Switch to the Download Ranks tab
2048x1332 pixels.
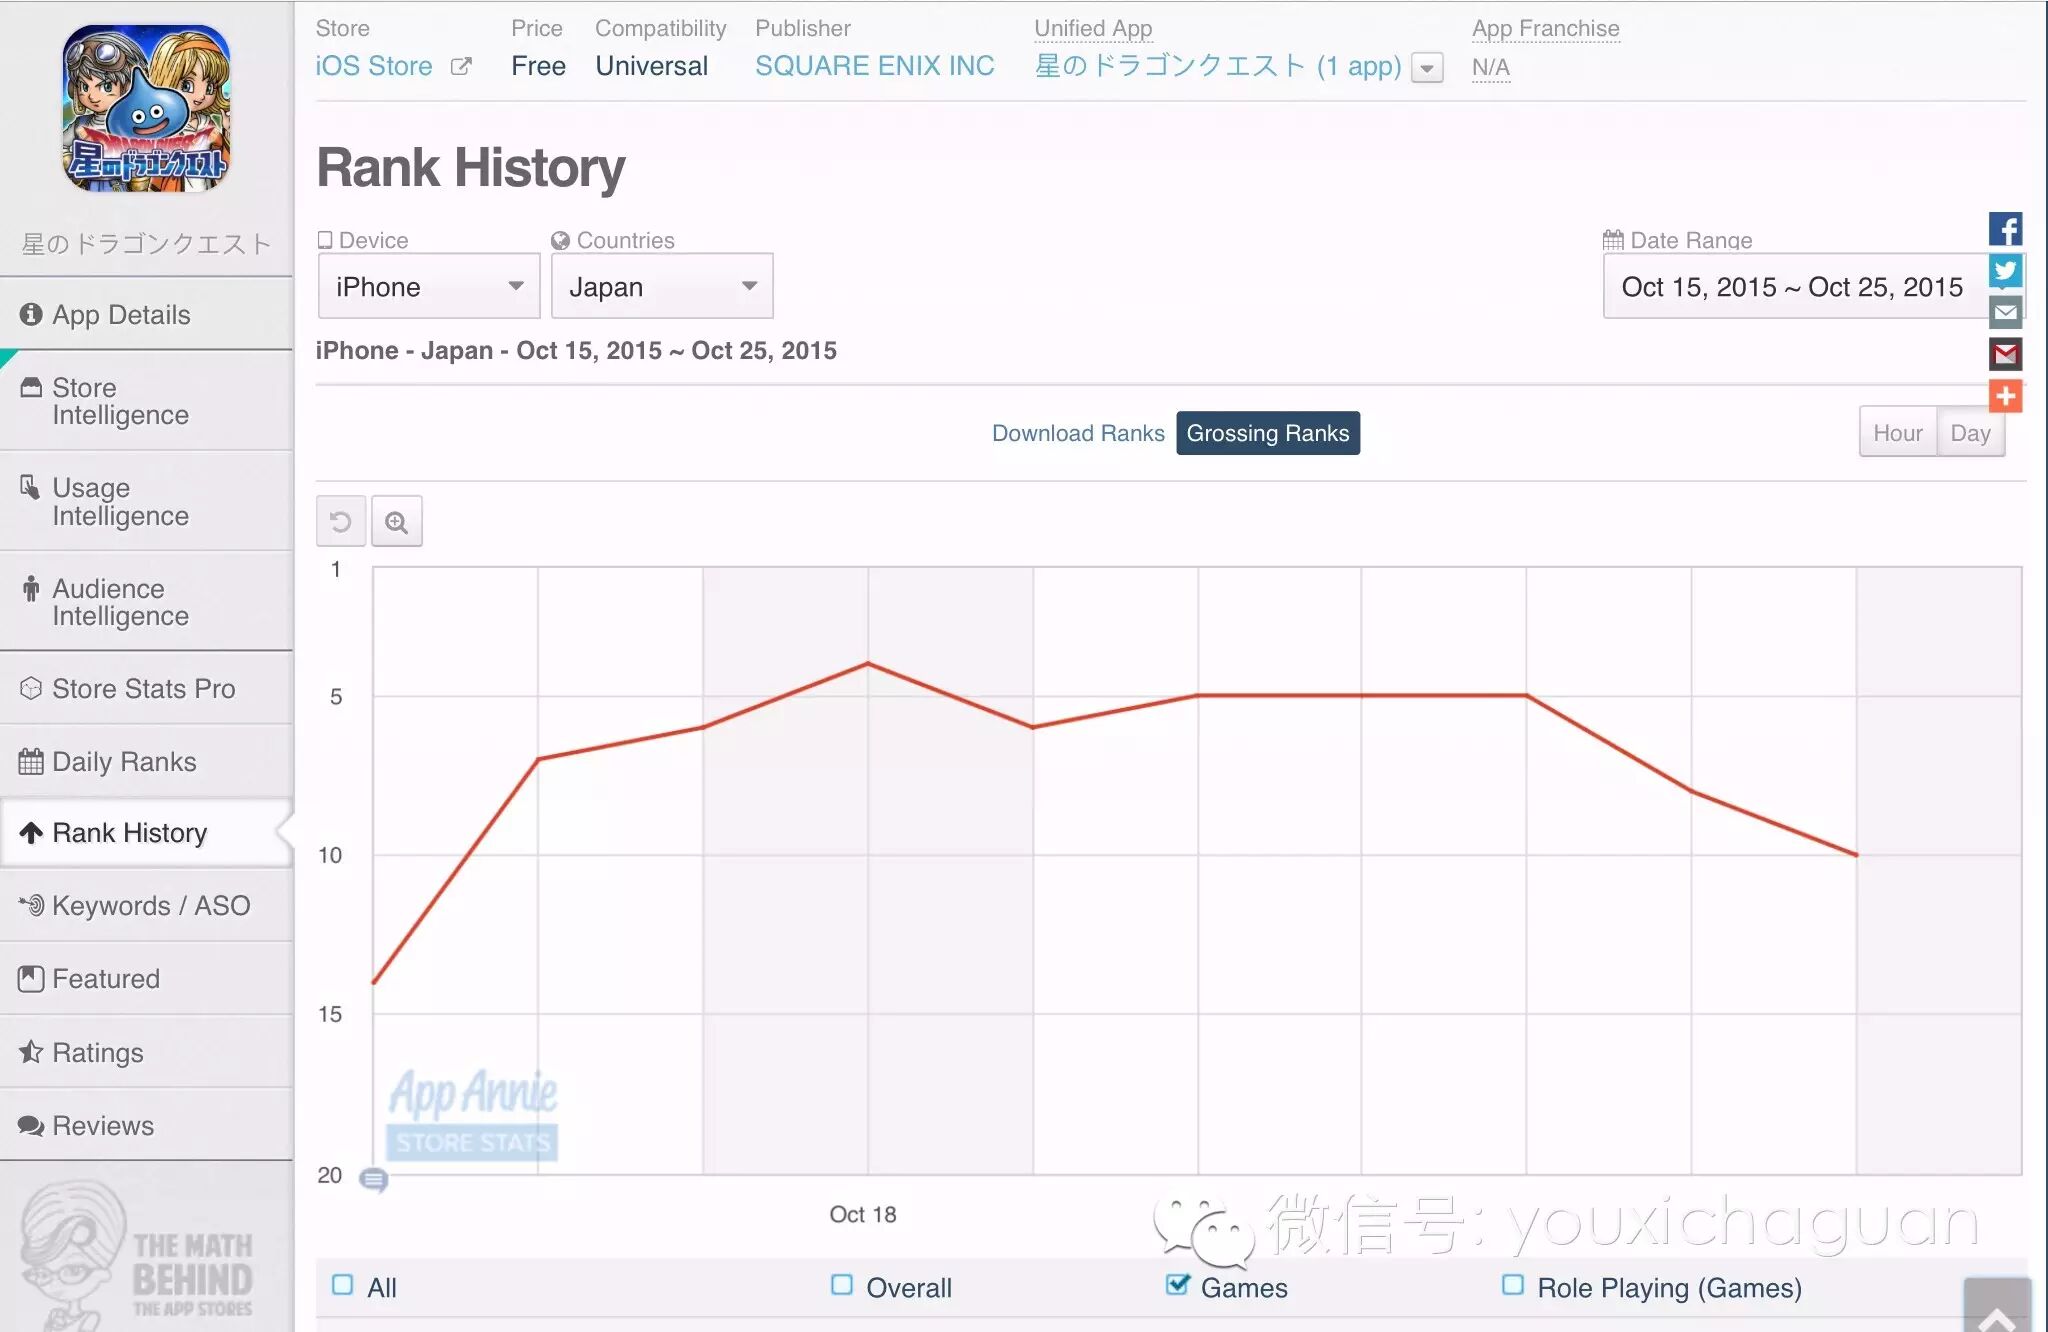click(x=1077, y=433)
